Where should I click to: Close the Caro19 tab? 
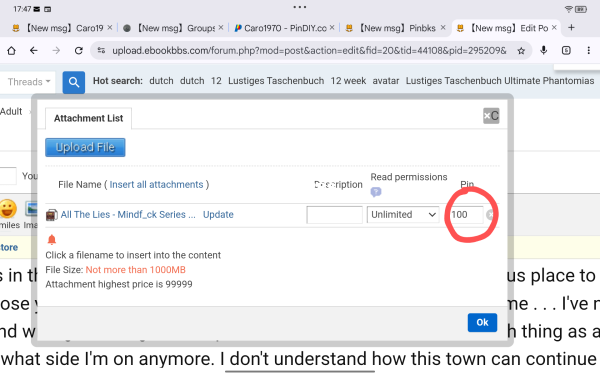[x=110, y=28]
